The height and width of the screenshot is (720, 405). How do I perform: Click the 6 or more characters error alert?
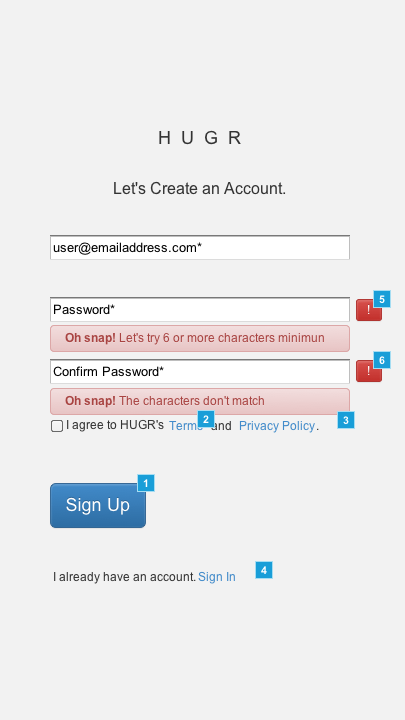click(200, 338)
